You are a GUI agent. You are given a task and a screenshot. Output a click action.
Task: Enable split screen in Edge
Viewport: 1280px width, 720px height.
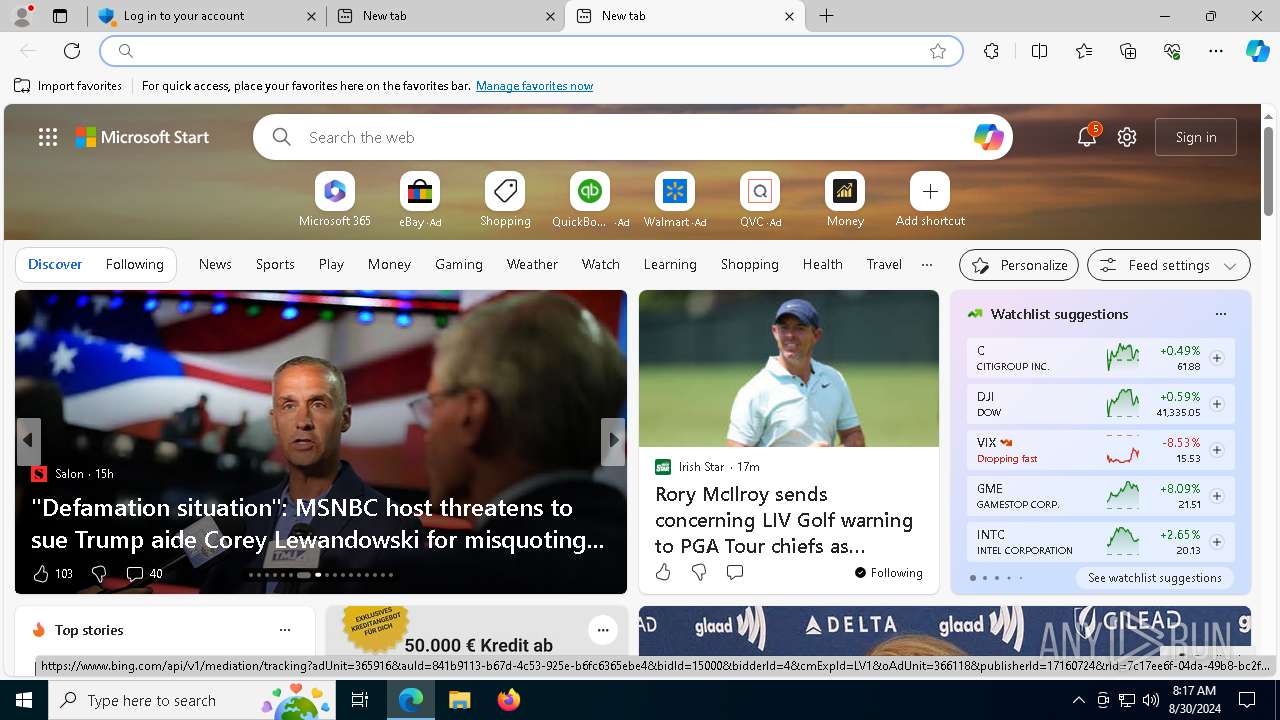coord(1039,51)
